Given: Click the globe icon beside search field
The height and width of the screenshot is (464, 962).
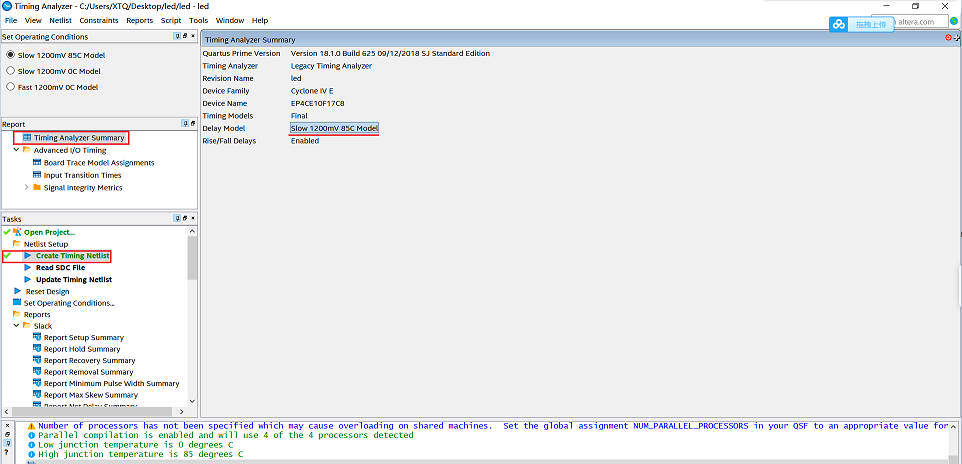Looking at the screenshot, I should (x=954, y=21).
